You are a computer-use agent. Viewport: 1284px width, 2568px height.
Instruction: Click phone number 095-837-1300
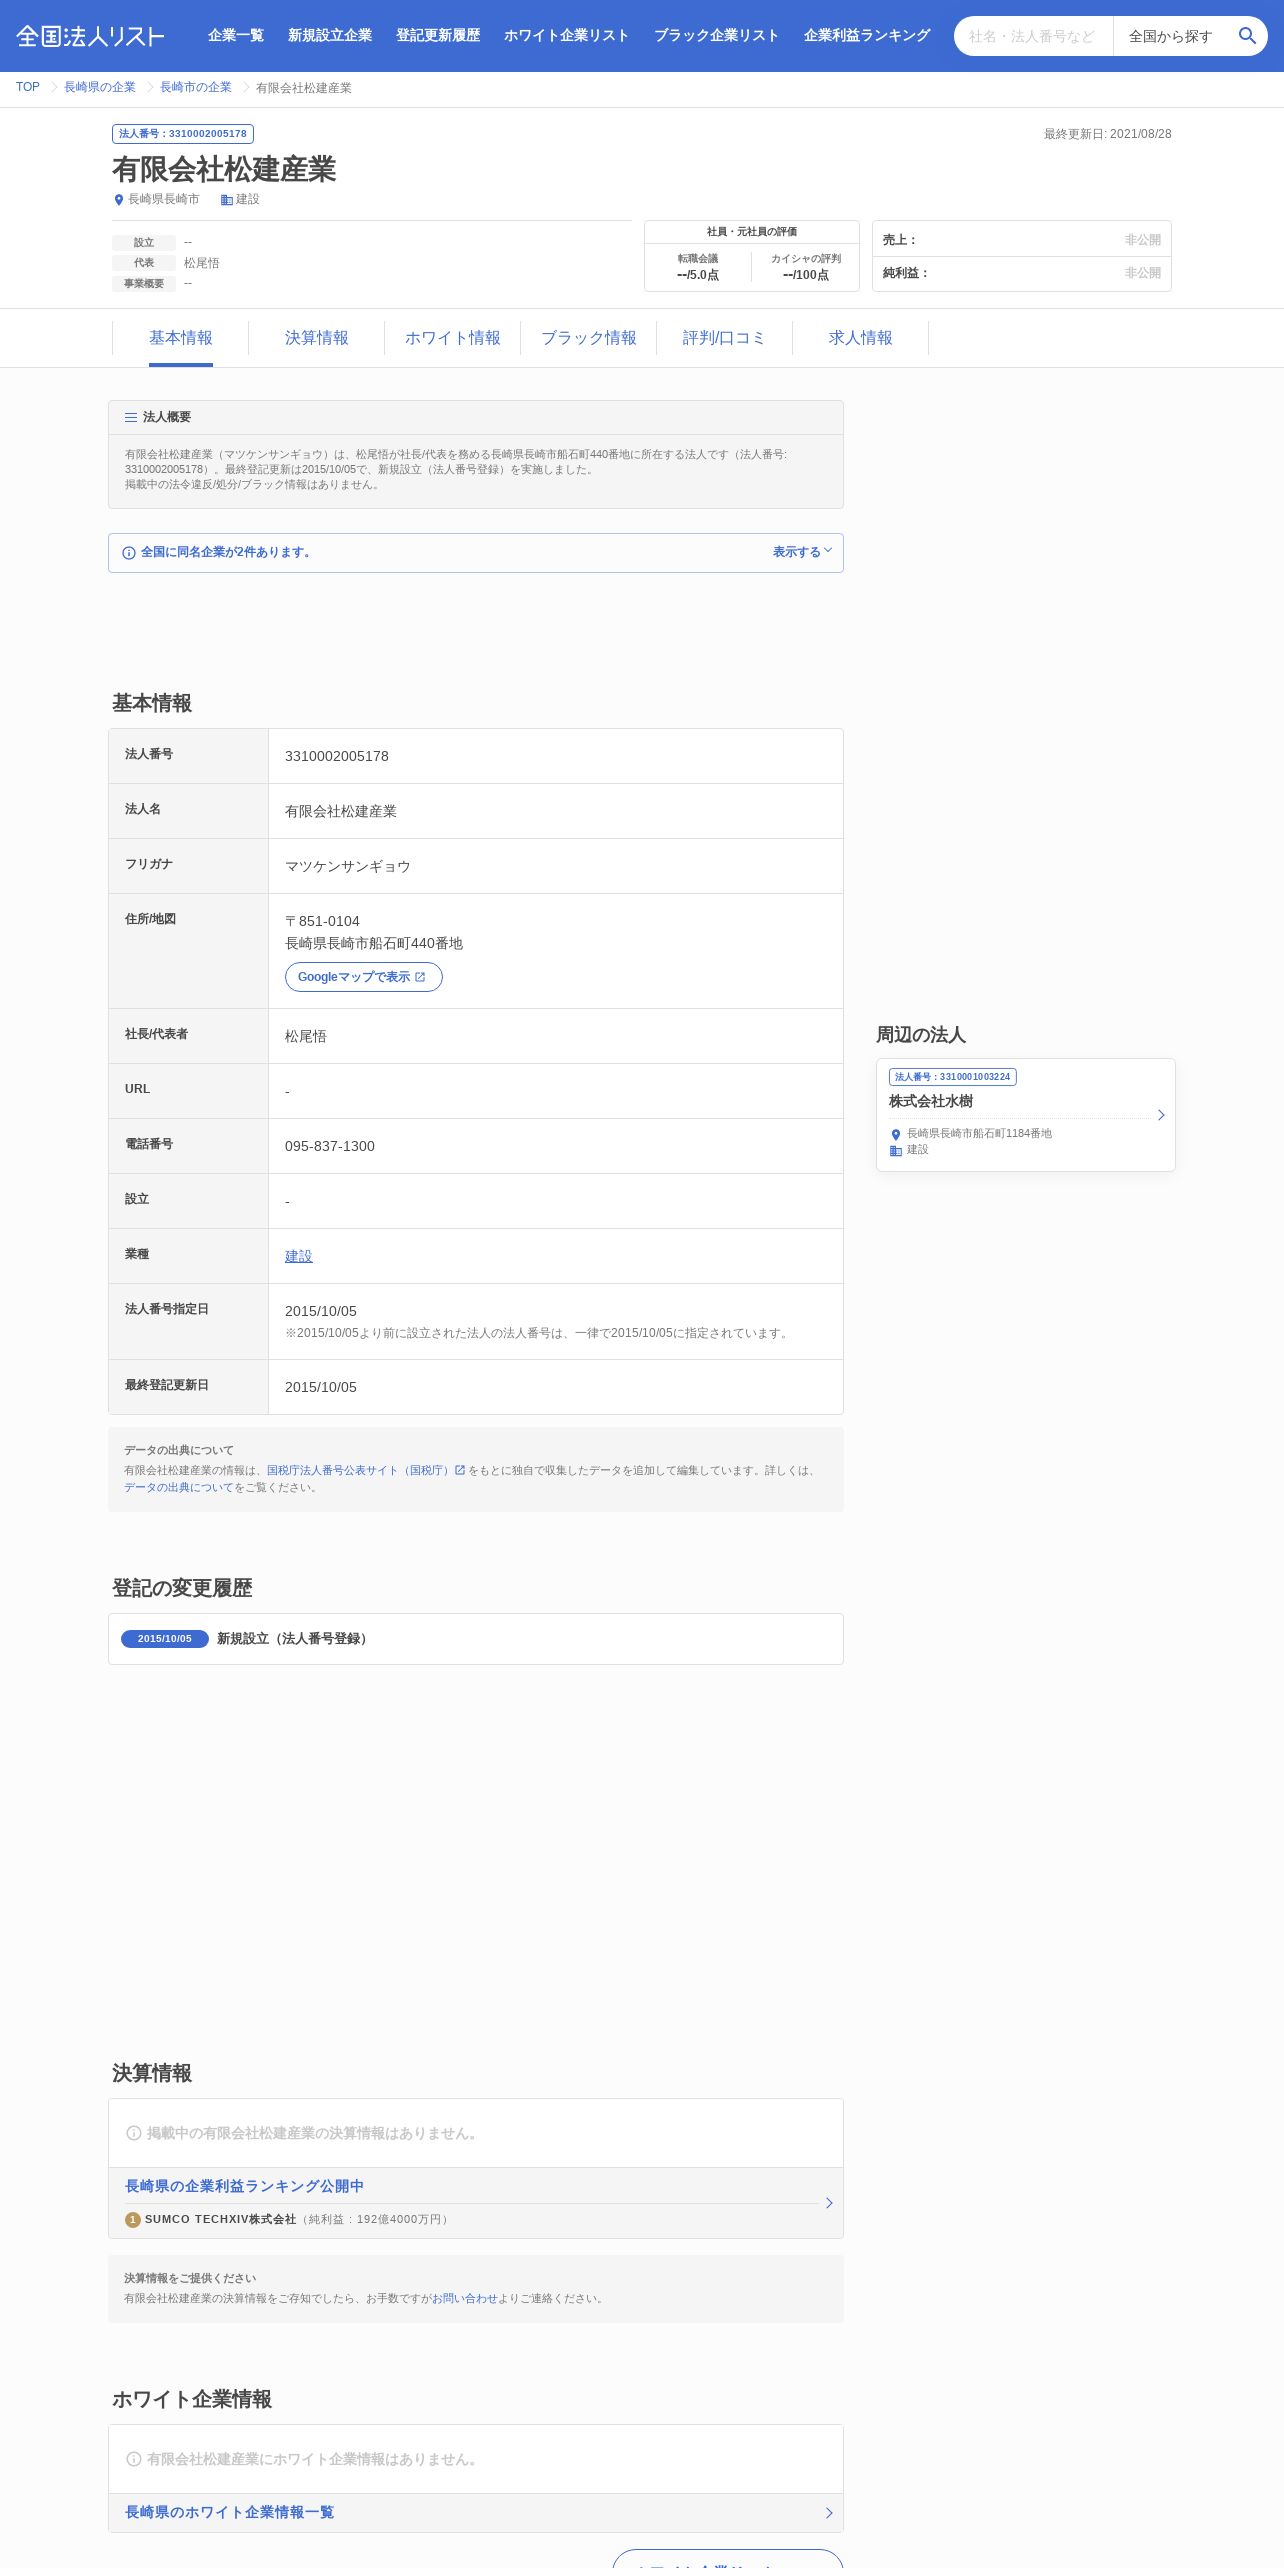[330, 1146]
